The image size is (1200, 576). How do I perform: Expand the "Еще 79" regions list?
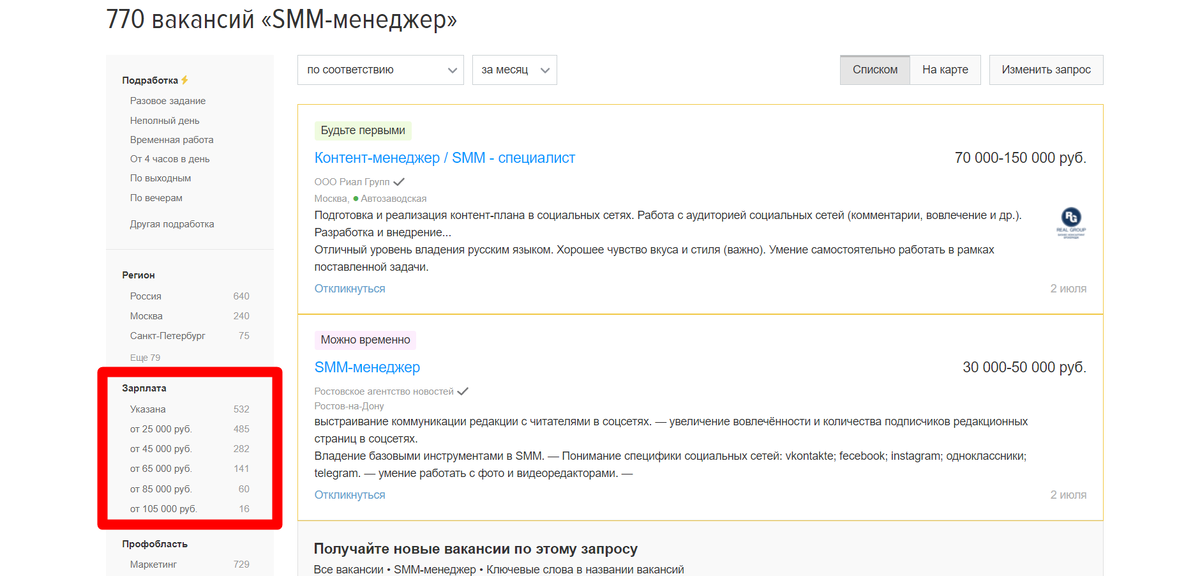click(x=145, y=356)
